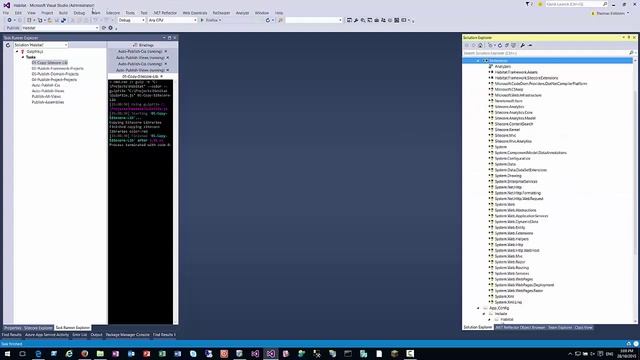Viewport: 640px width, 360px height.
Task: Open the Class View tab
Action: pos(583,327)
